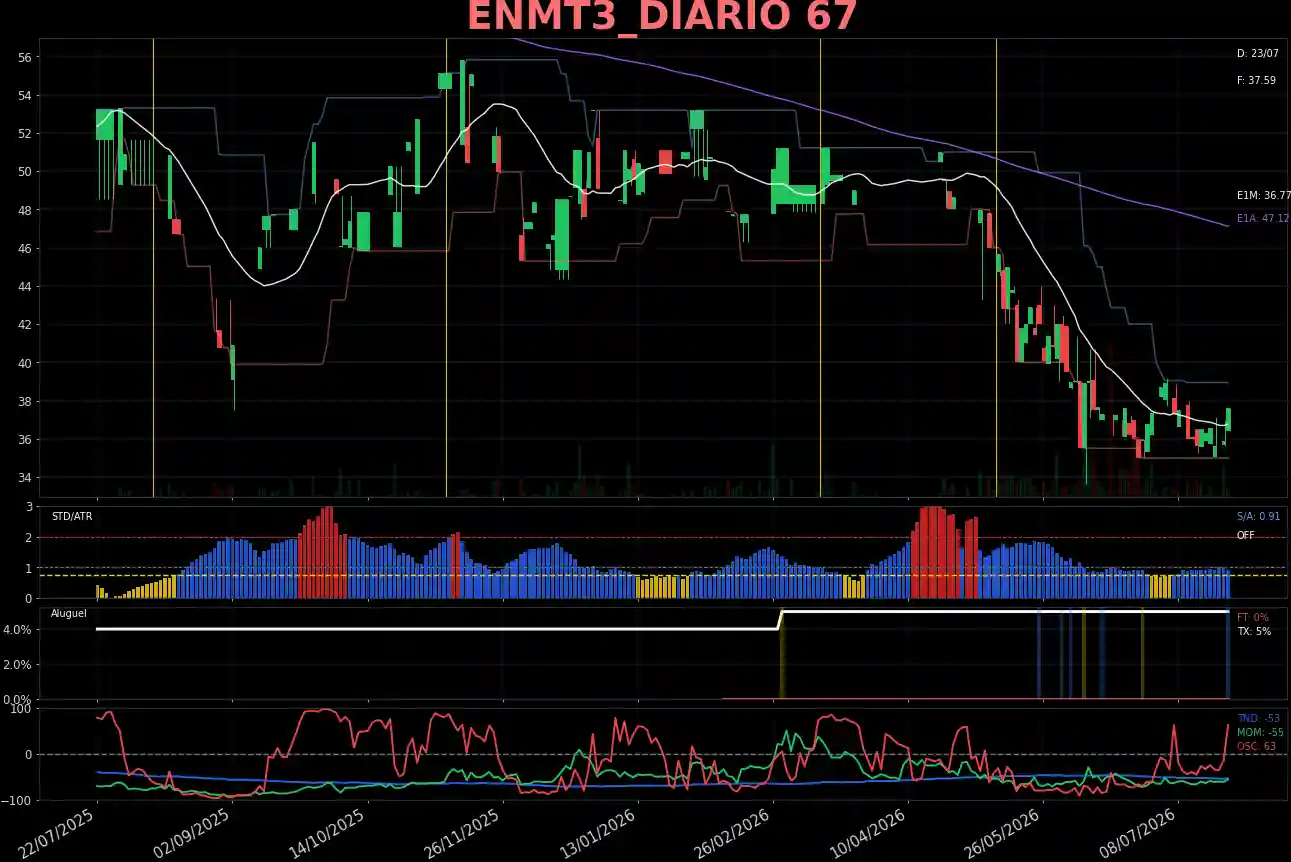Click the OSC: 63 indicator value
The image size is (1291, 862).
point(1256,746)
